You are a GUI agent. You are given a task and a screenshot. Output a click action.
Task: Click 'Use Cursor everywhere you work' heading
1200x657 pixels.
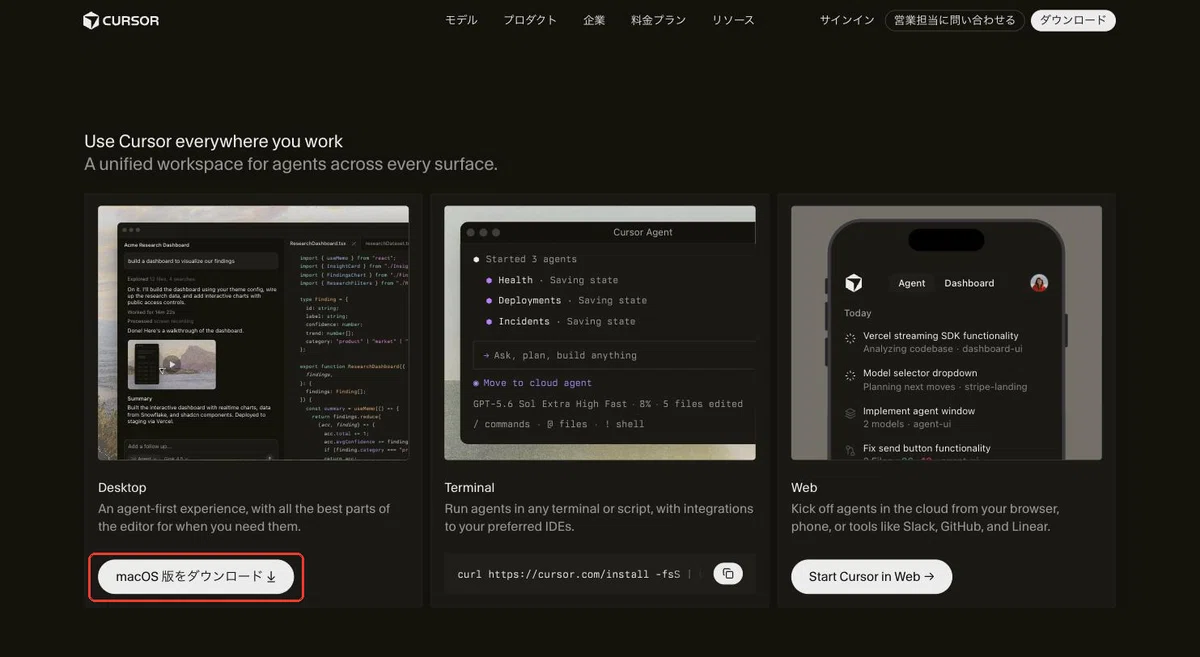(x=214, y=141)
